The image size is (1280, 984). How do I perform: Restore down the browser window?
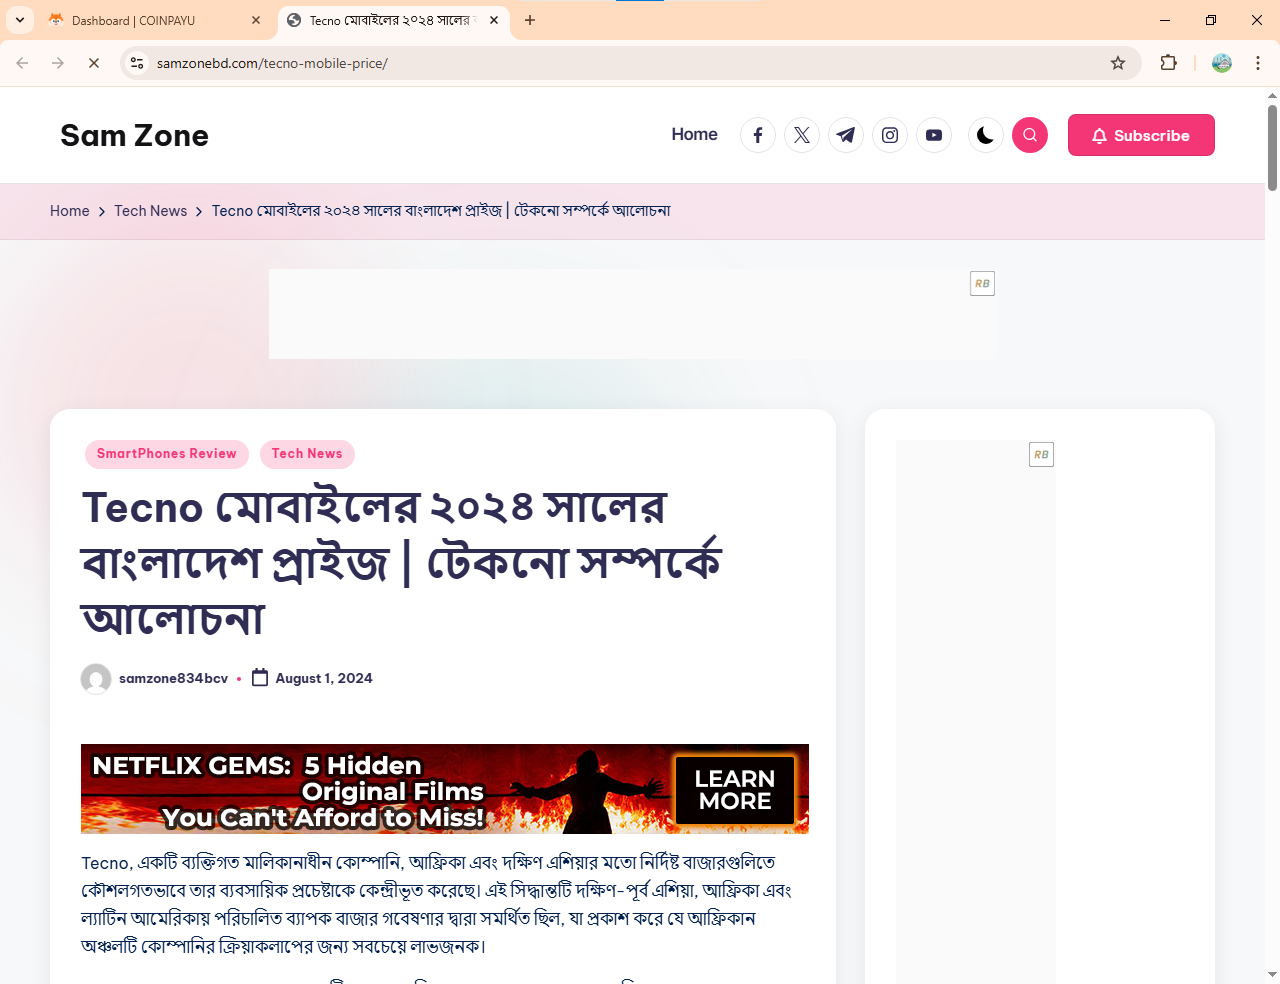click(x=1211, y=20)
